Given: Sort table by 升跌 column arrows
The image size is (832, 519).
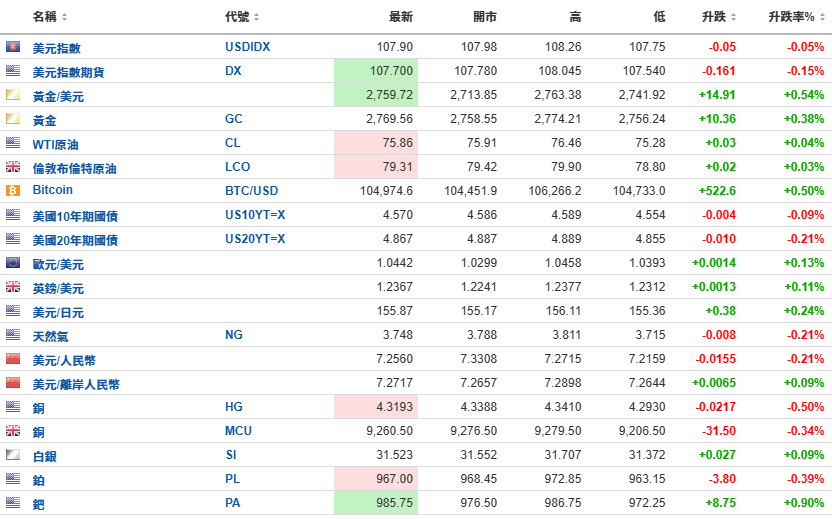Looking at the screenshot, I should 733,17.
